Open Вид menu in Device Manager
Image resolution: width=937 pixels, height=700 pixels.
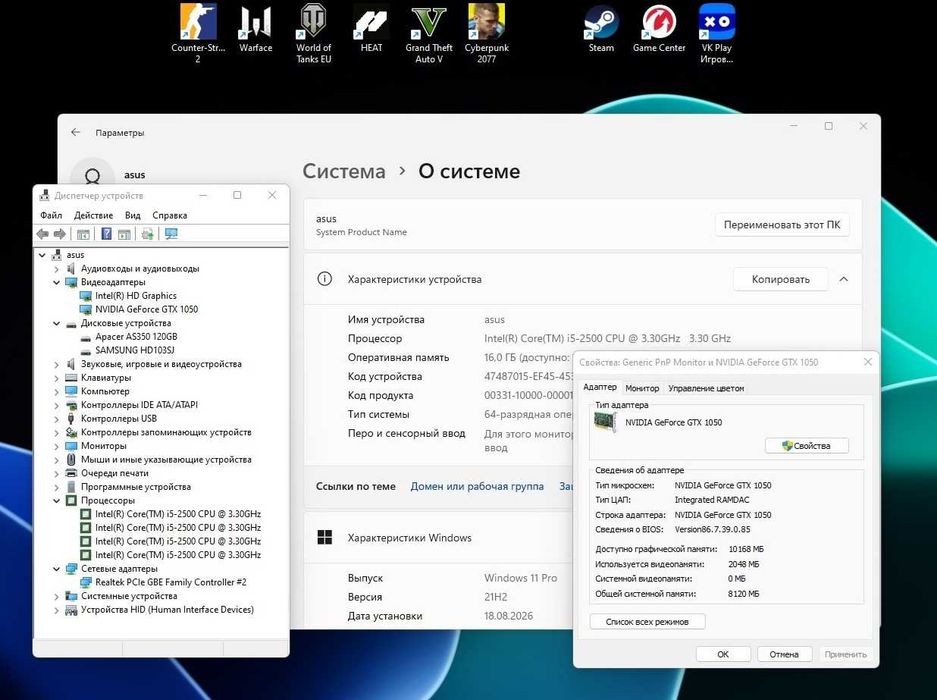[133, 215]
